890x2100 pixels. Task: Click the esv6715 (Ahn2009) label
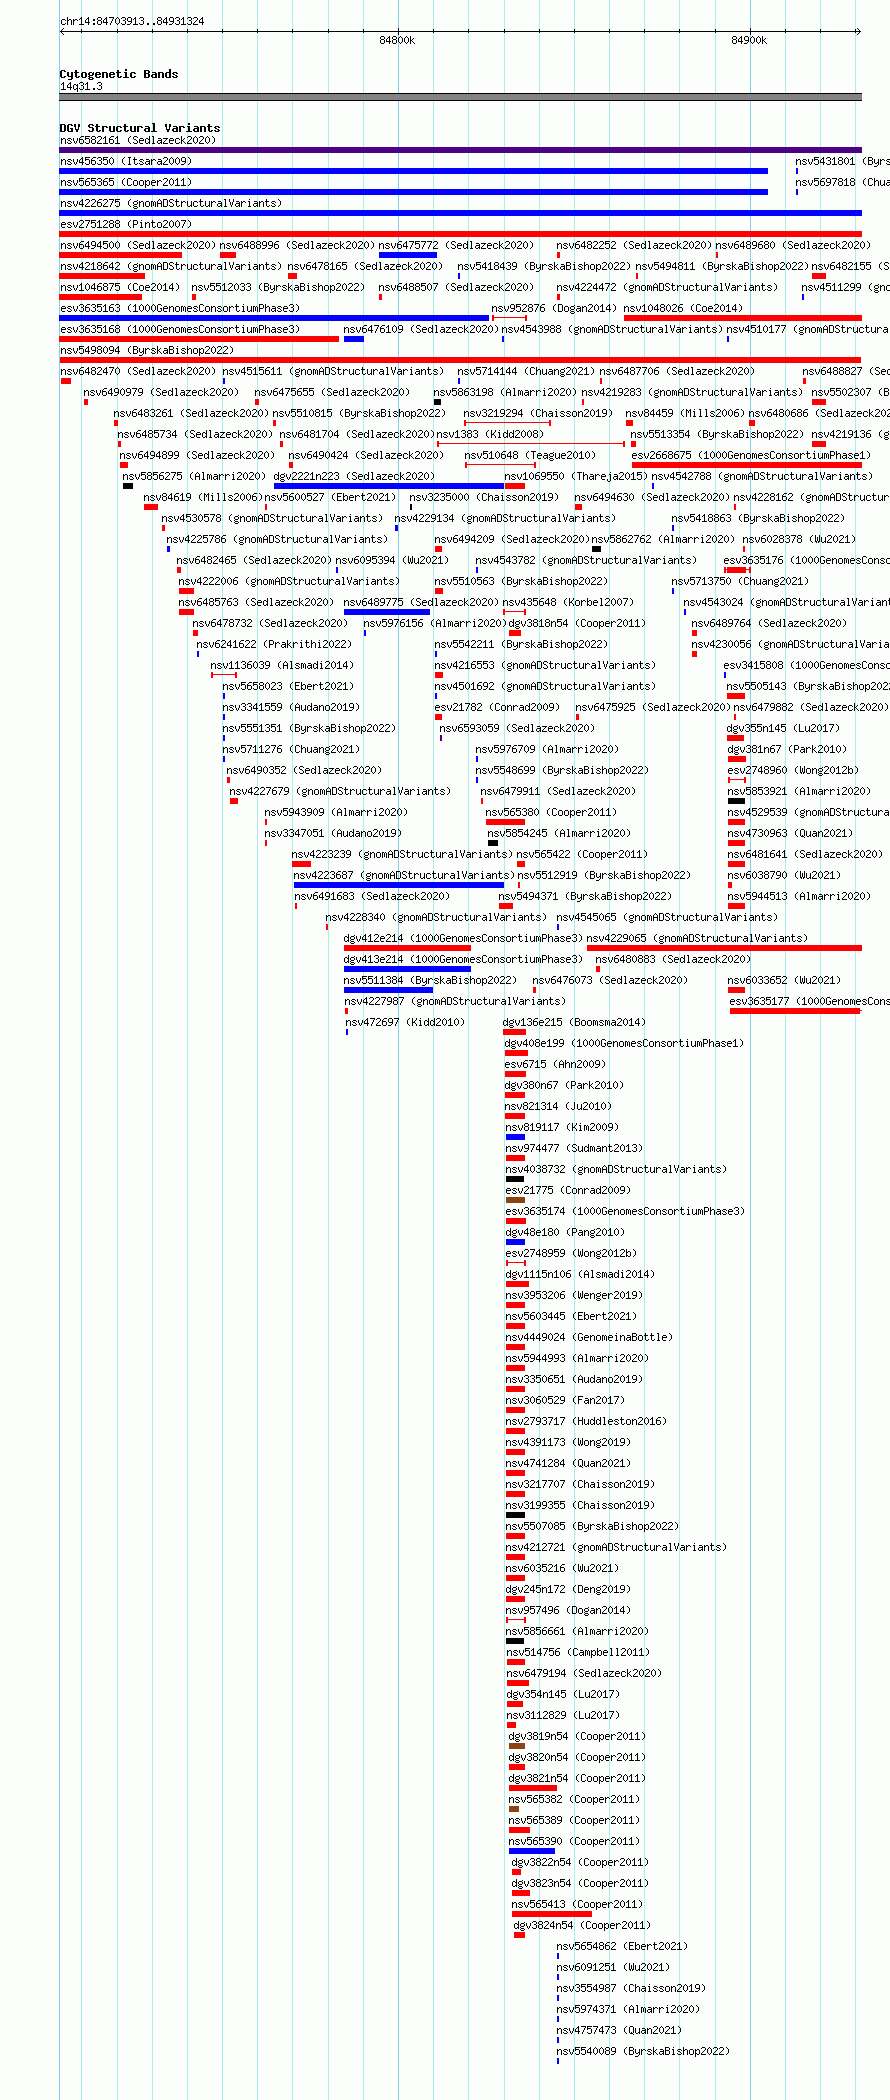(x=555, y=1064)
